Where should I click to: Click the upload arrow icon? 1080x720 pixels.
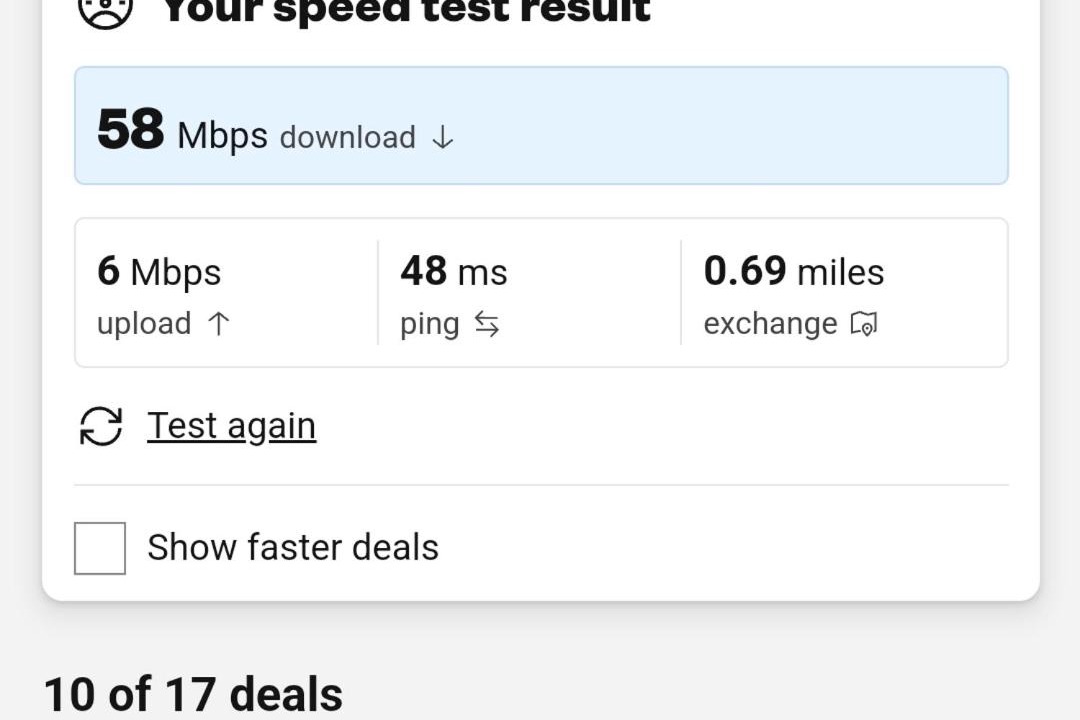[x=219, y=323]
